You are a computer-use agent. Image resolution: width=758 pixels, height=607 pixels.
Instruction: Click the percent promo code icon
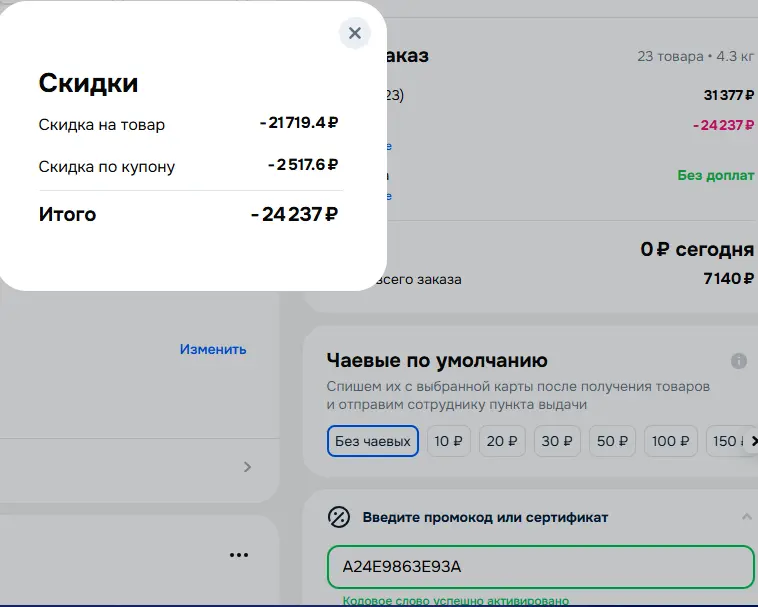point(339,517)
